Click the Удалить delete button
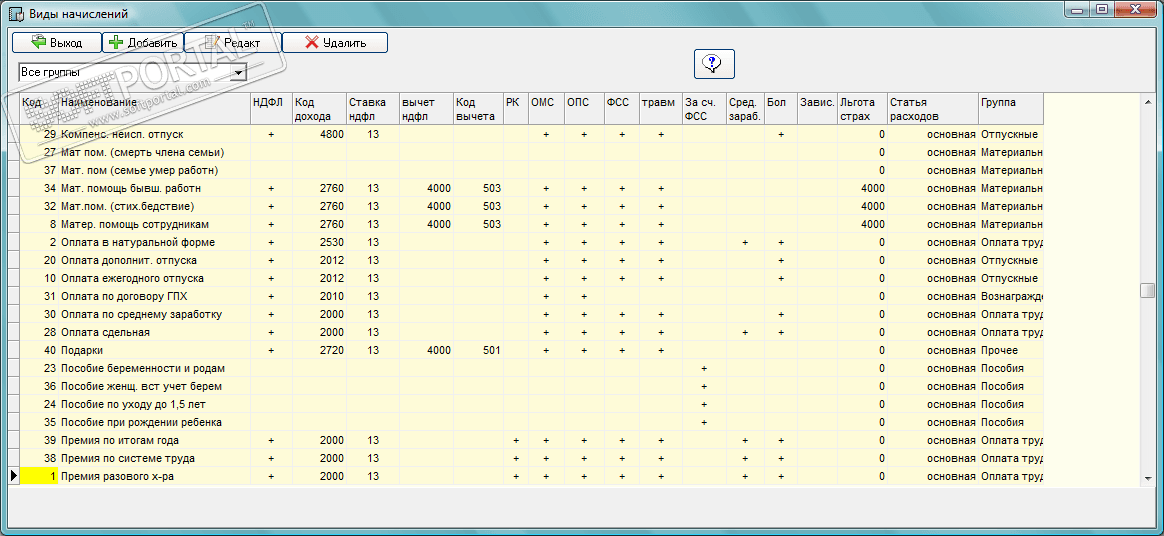Viewport: 1164px width, 536px height. (335, 42)
